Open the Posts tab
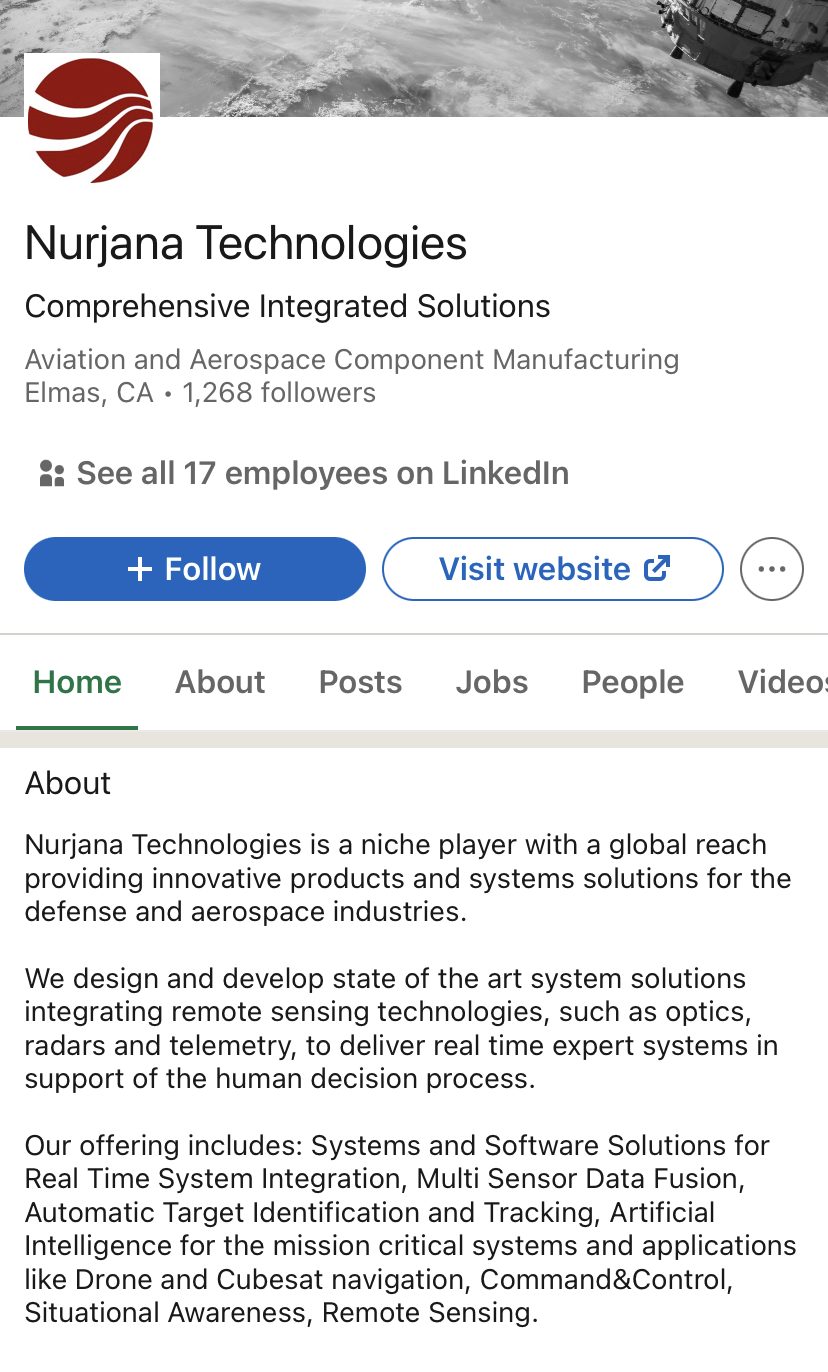 (360, 682)
